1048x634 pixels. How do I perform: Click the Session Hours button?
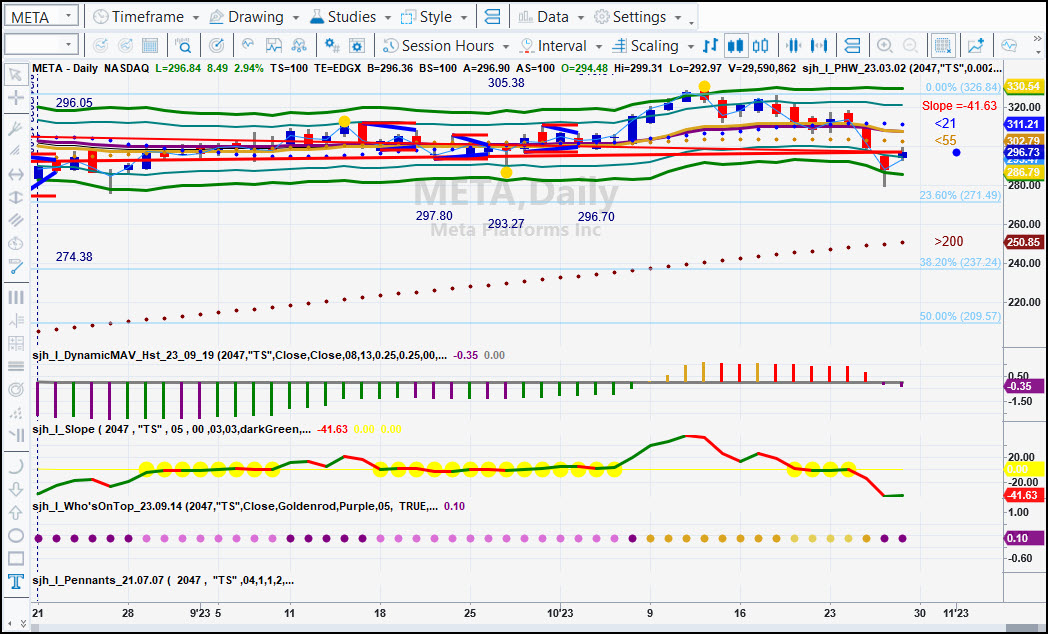[438, 45]
